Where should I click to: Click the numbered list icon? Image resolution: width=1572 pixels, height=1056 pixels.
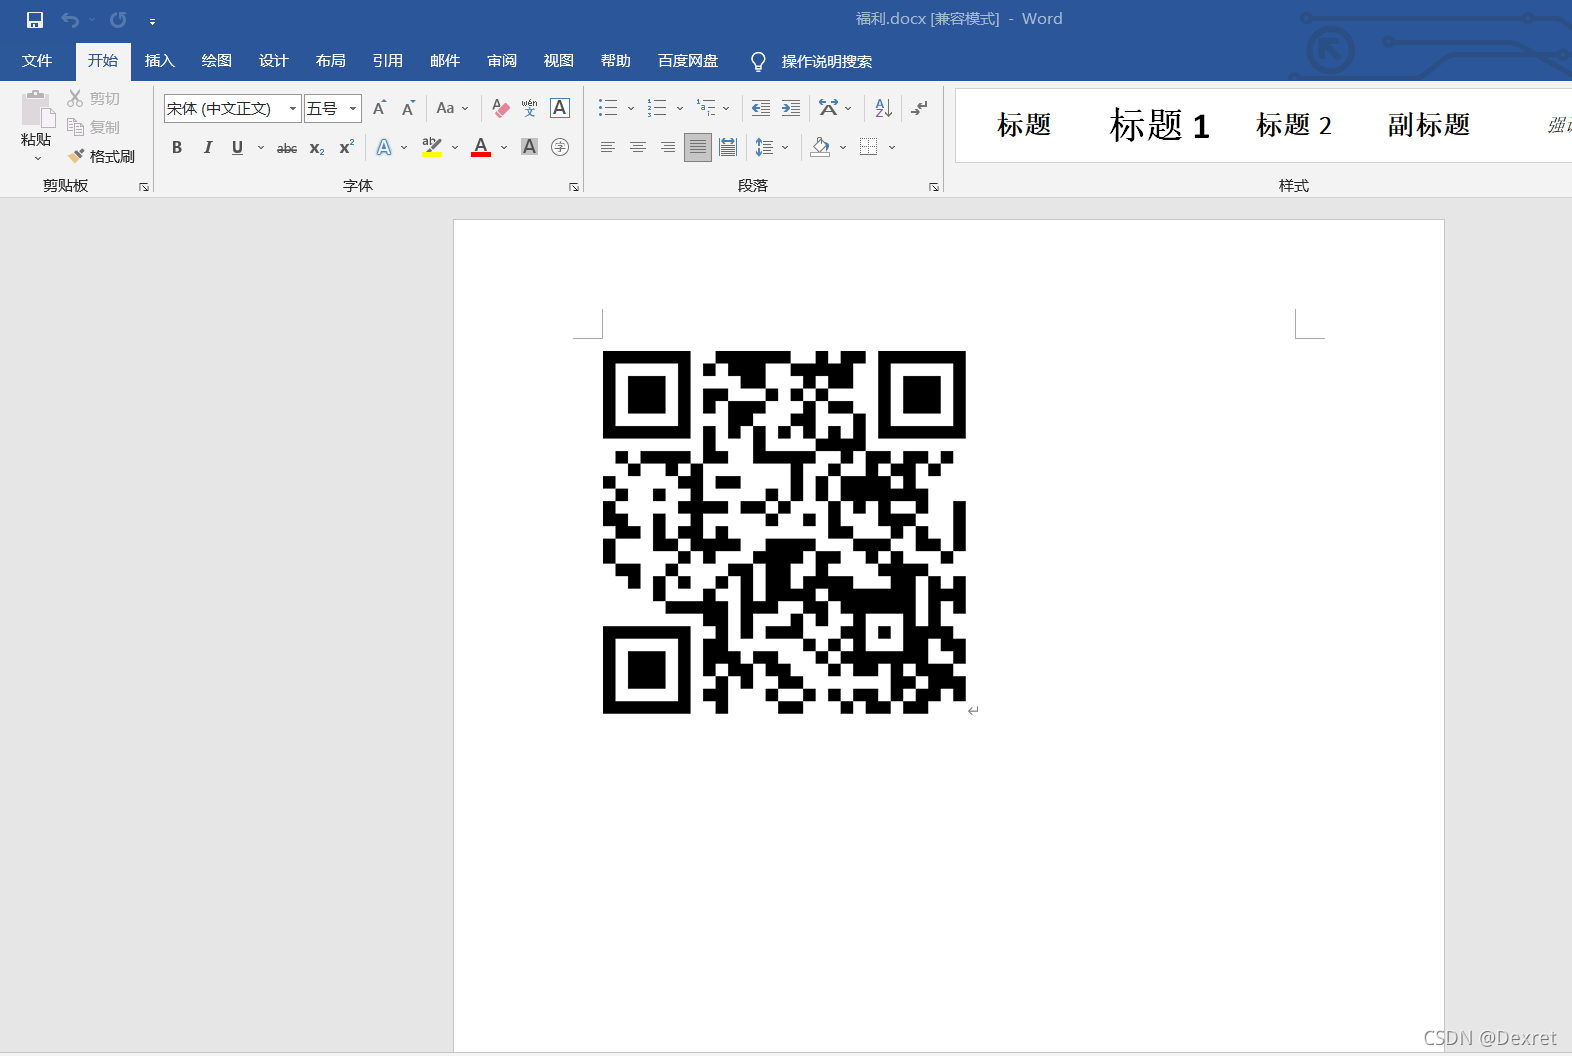pyautogui.click(x=657, y=108)
